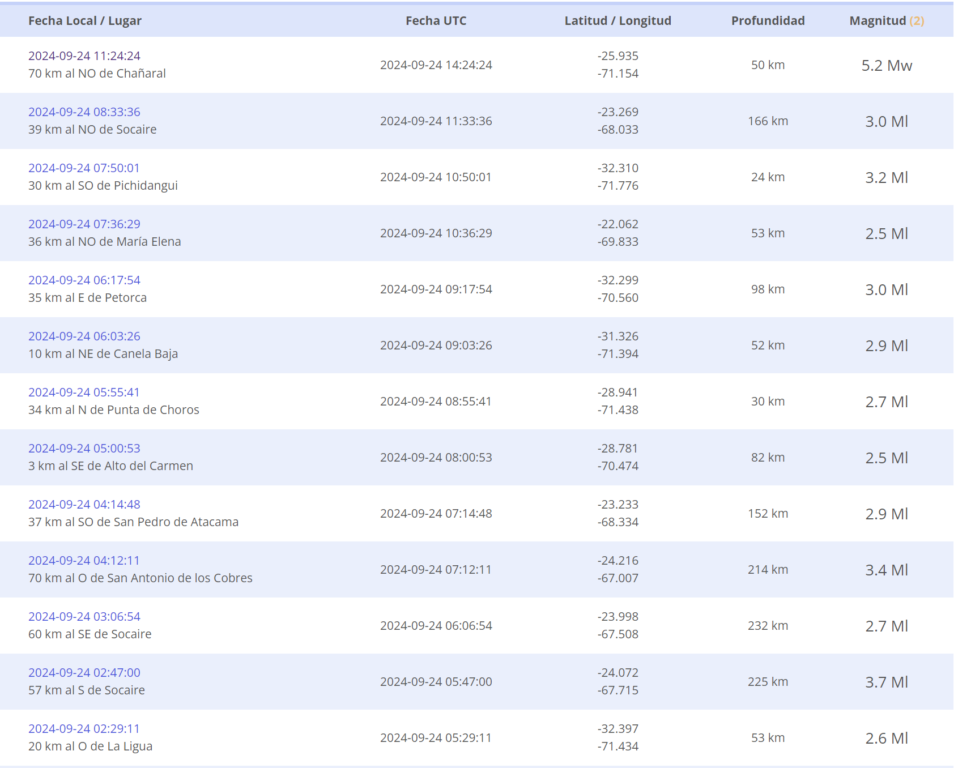Viewport: 954px width, 768px height.
Task: Open the 05:00:53 Alto del Carmen event
Action: tap(84, 448)
